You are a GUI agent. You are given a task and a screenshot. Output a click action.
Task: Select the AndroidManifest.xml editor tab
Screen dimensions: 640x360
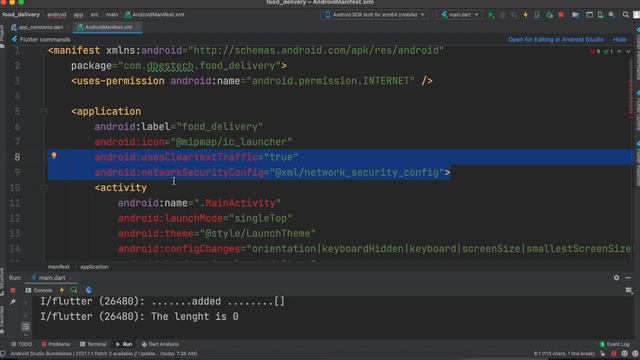(109, 27)
